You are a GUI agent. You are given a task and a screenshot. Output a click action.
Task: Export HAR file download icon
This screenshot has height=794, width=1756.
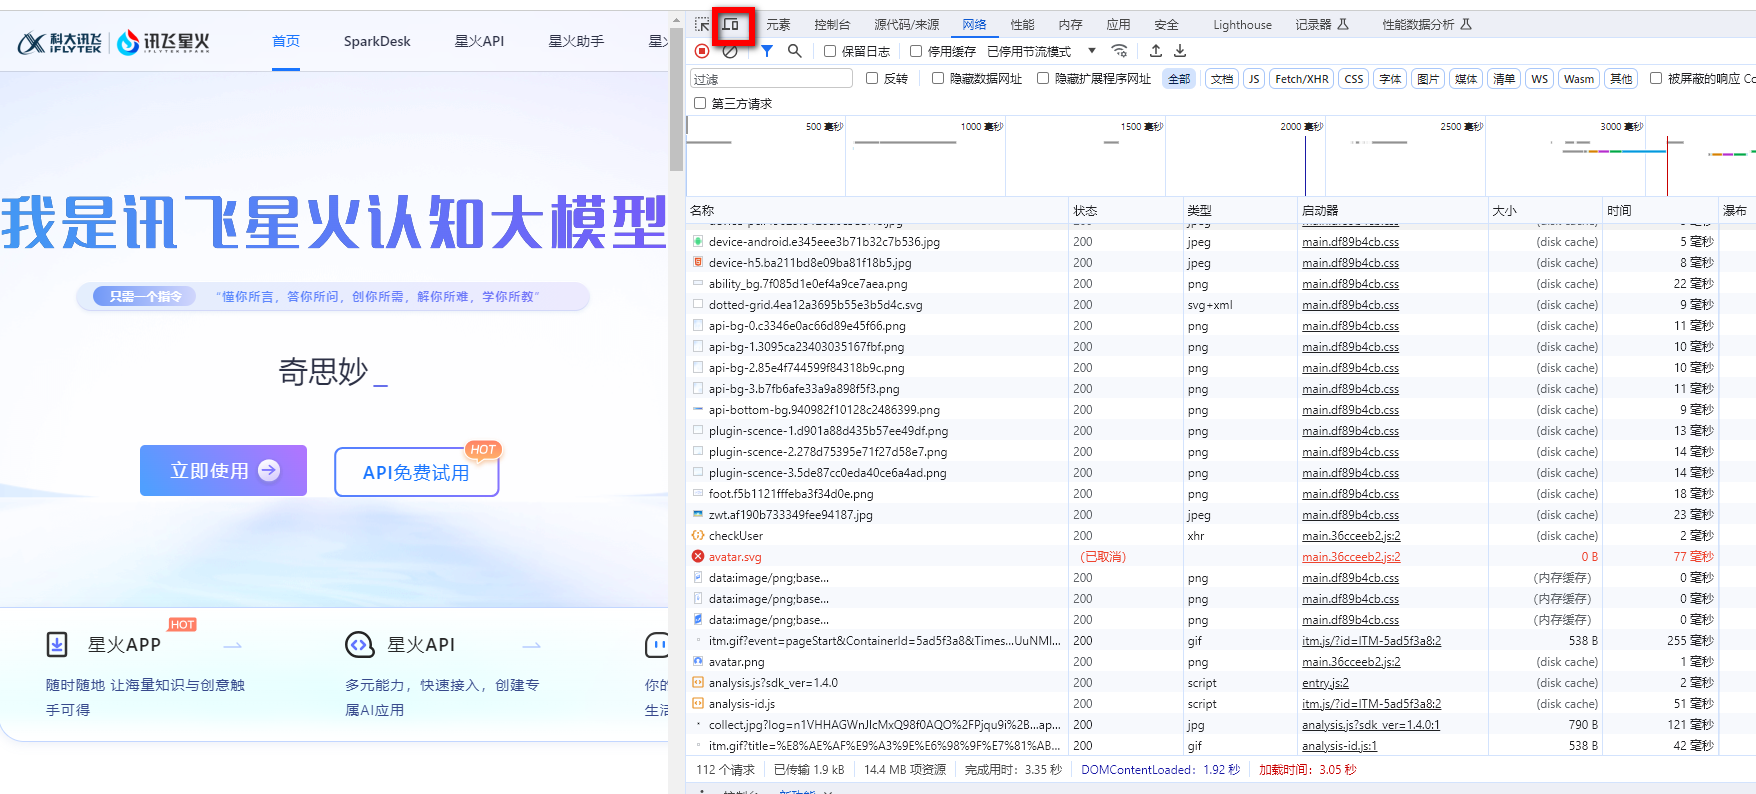click(x=1180, y=51)
